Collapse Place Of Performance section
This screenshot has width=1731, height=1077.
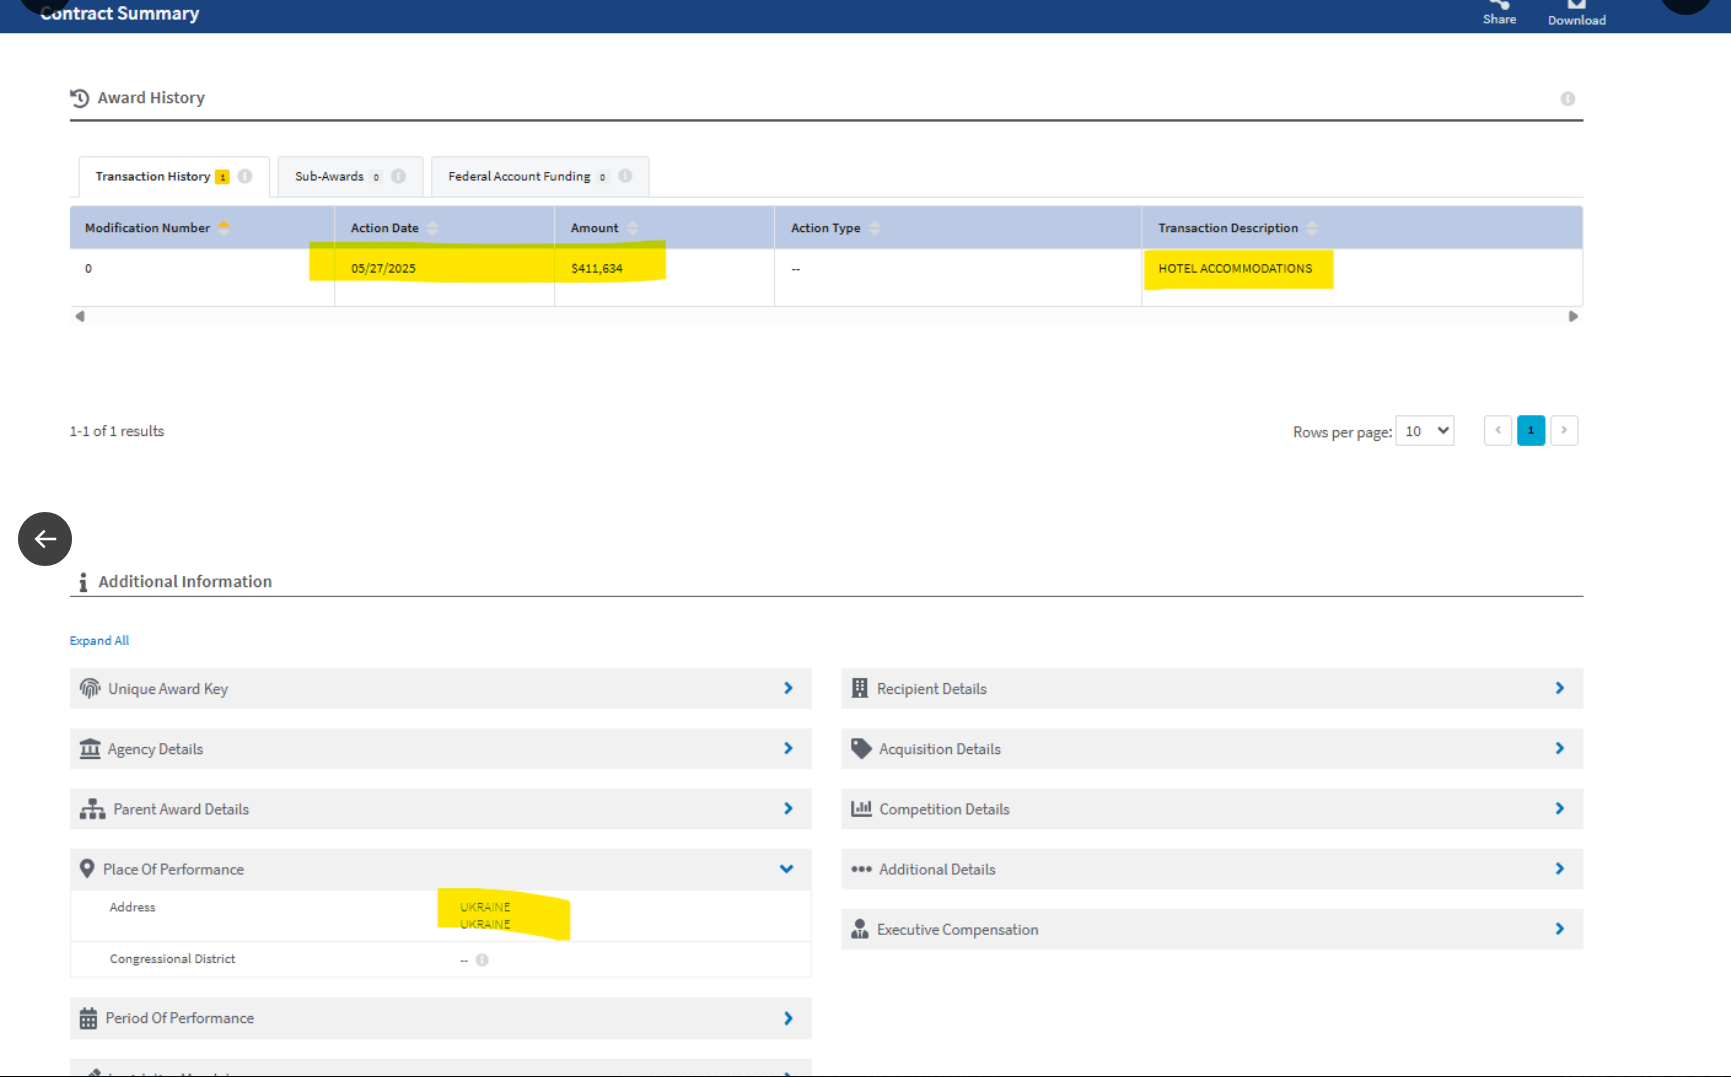[441, 869]
